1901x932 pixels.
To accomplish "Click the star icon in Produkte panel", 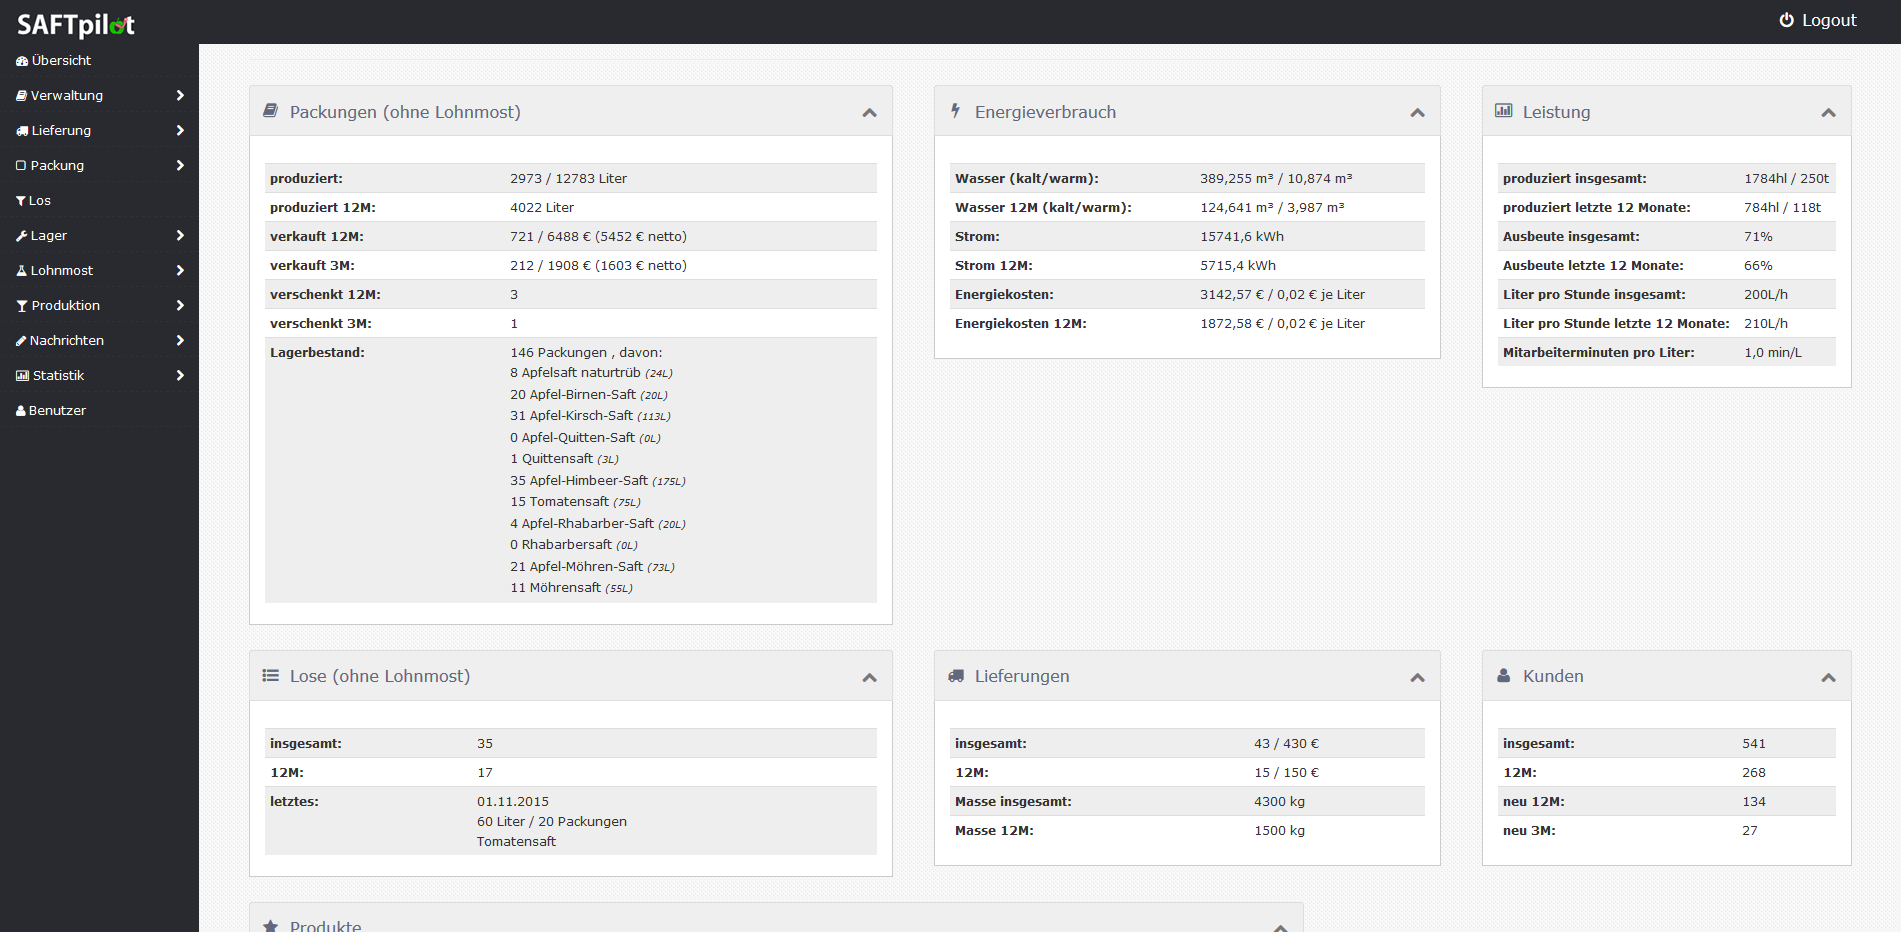I will pos(270,926).
